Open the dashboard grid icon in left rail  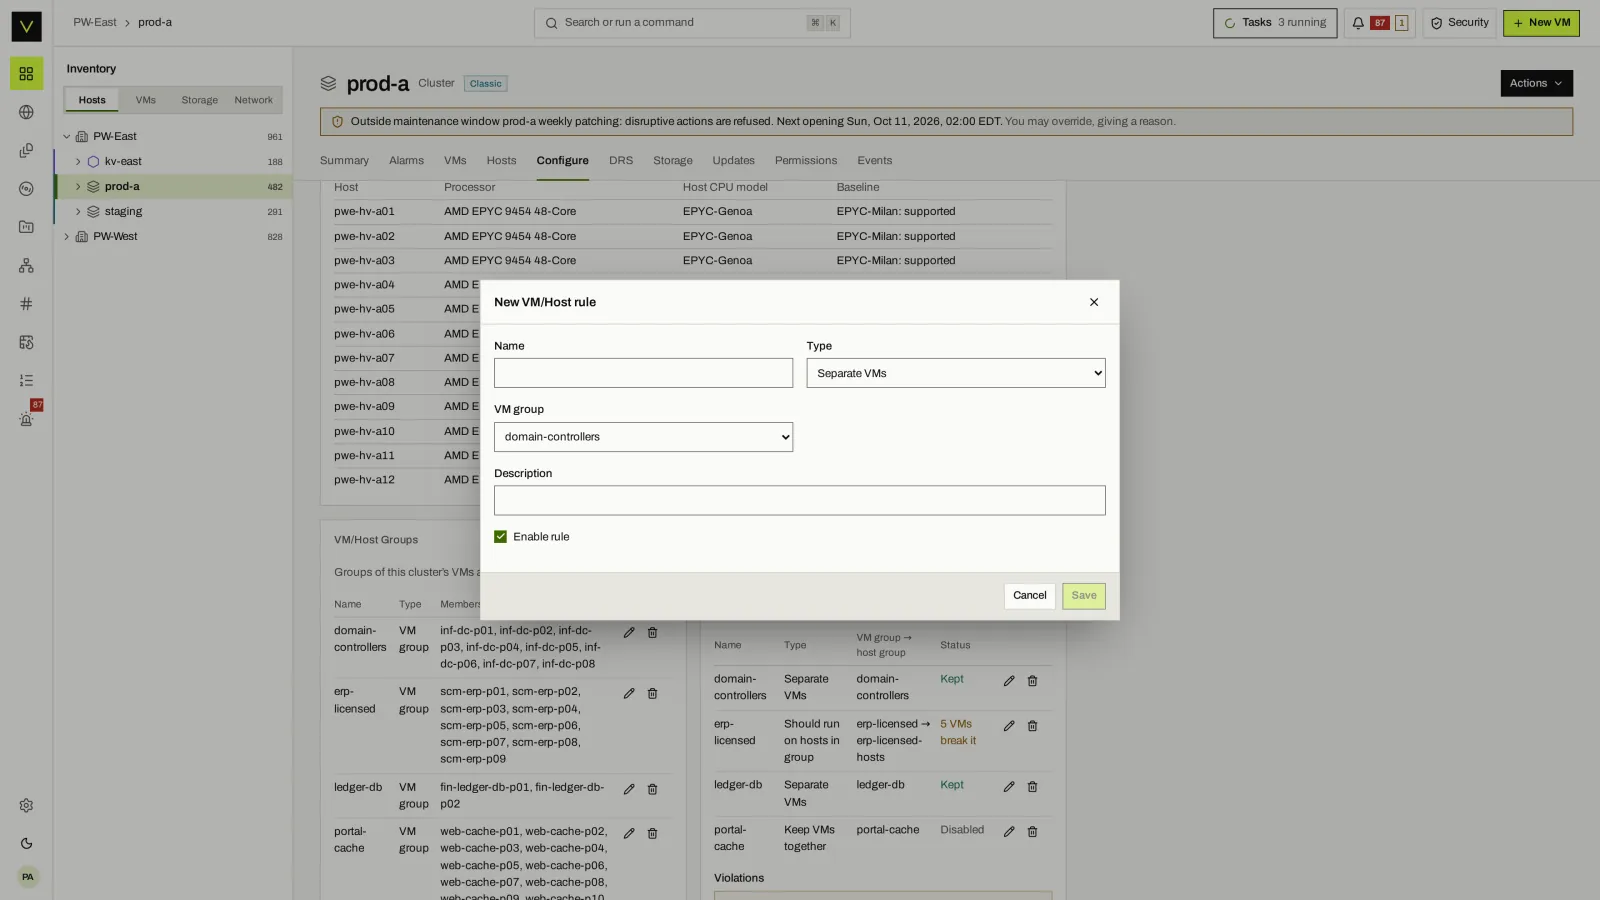tap(26, 74)
